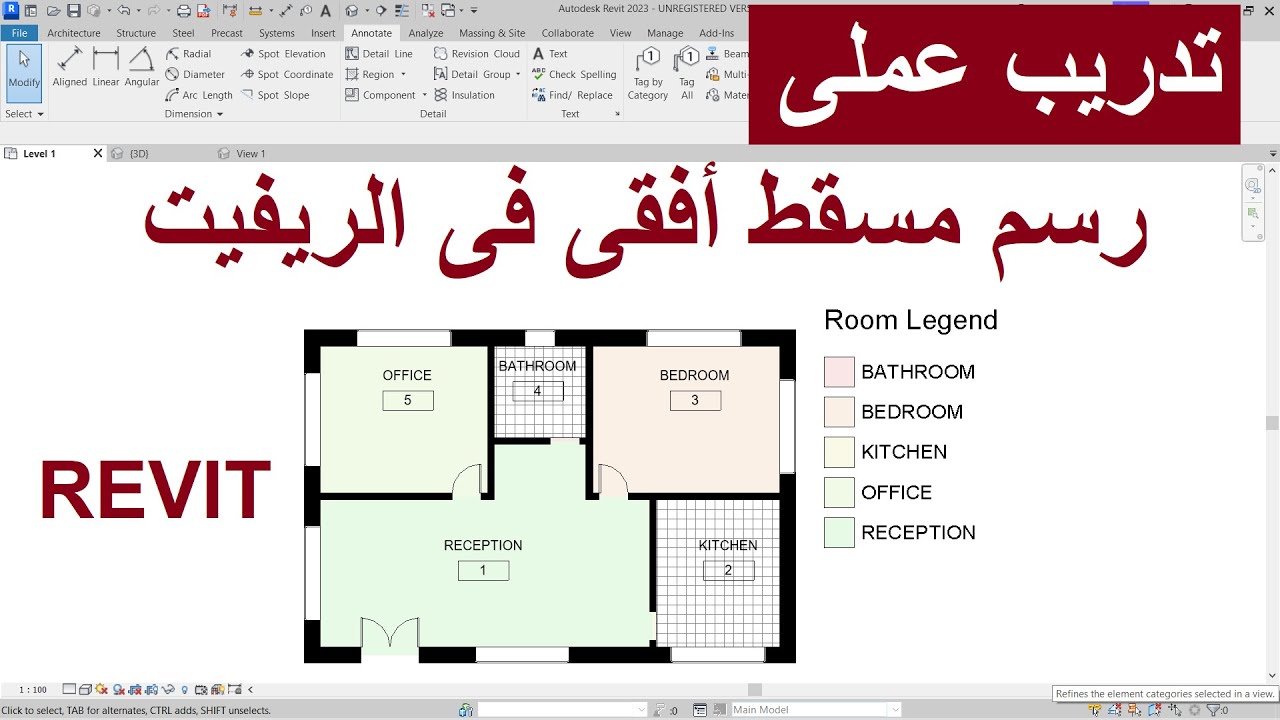Select the Modify tool
The image size is (1280, 720).
[23, 71]
